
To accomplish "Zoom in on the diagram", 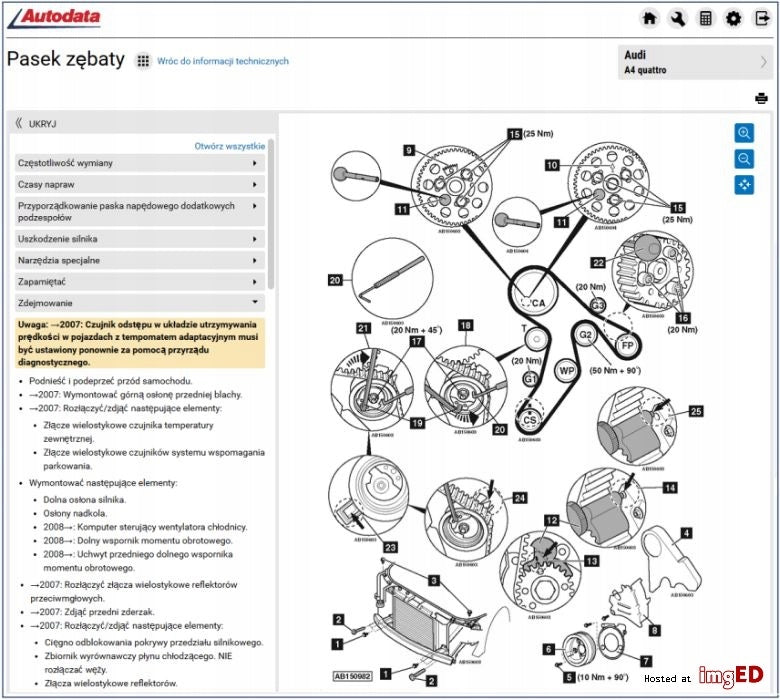I will [x=744, y=133].
